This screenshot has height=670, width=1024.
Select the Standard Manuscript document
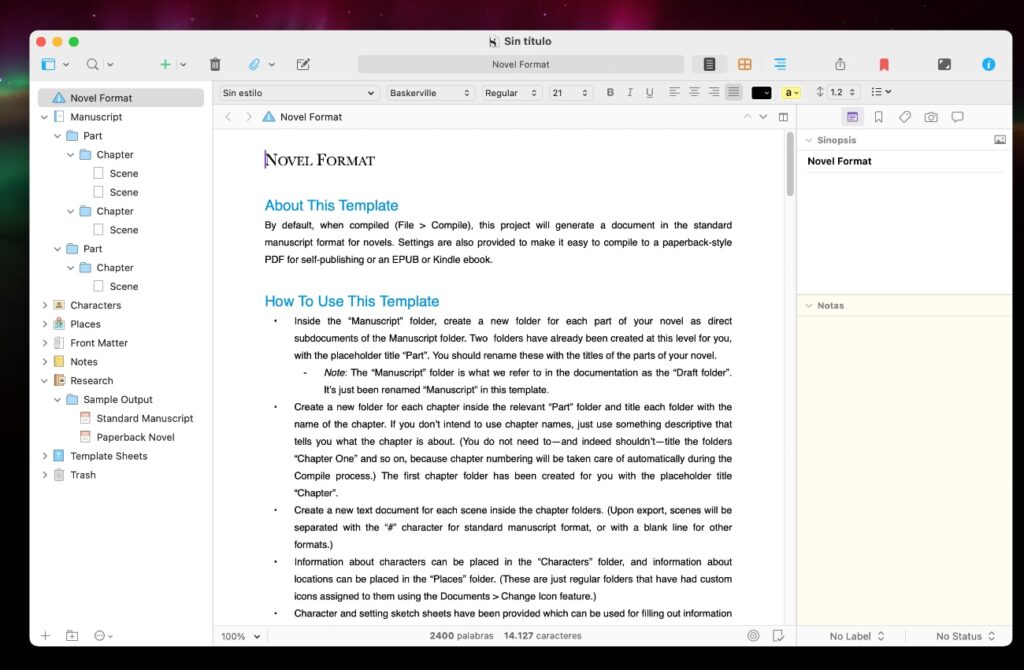click(148, 418)
